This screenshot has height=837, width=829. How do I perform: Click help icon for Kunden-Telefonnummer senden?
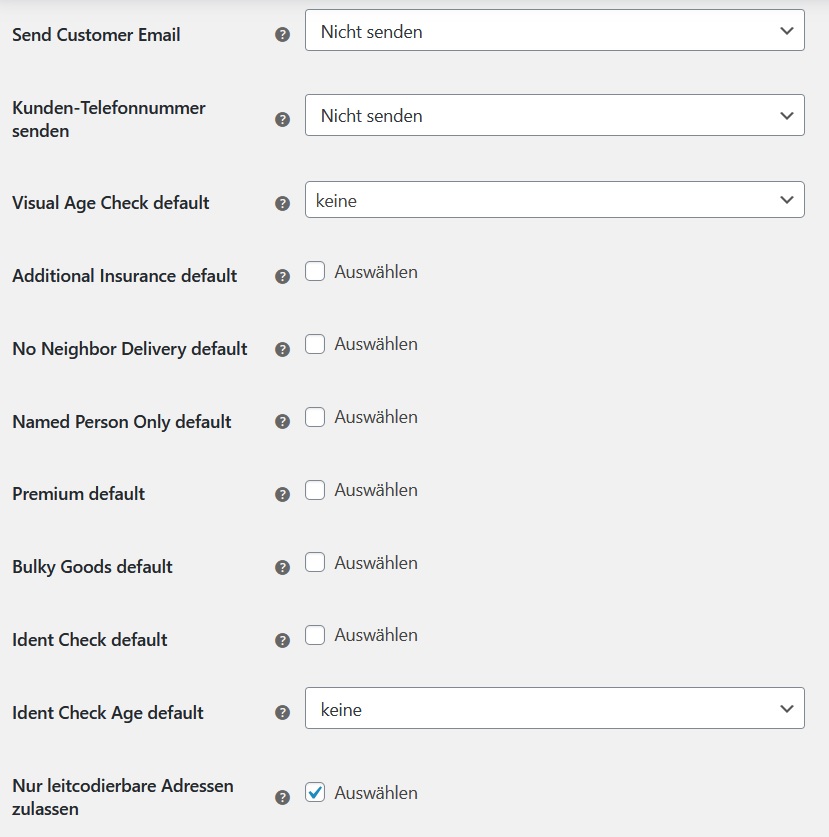tap(282, 119)
